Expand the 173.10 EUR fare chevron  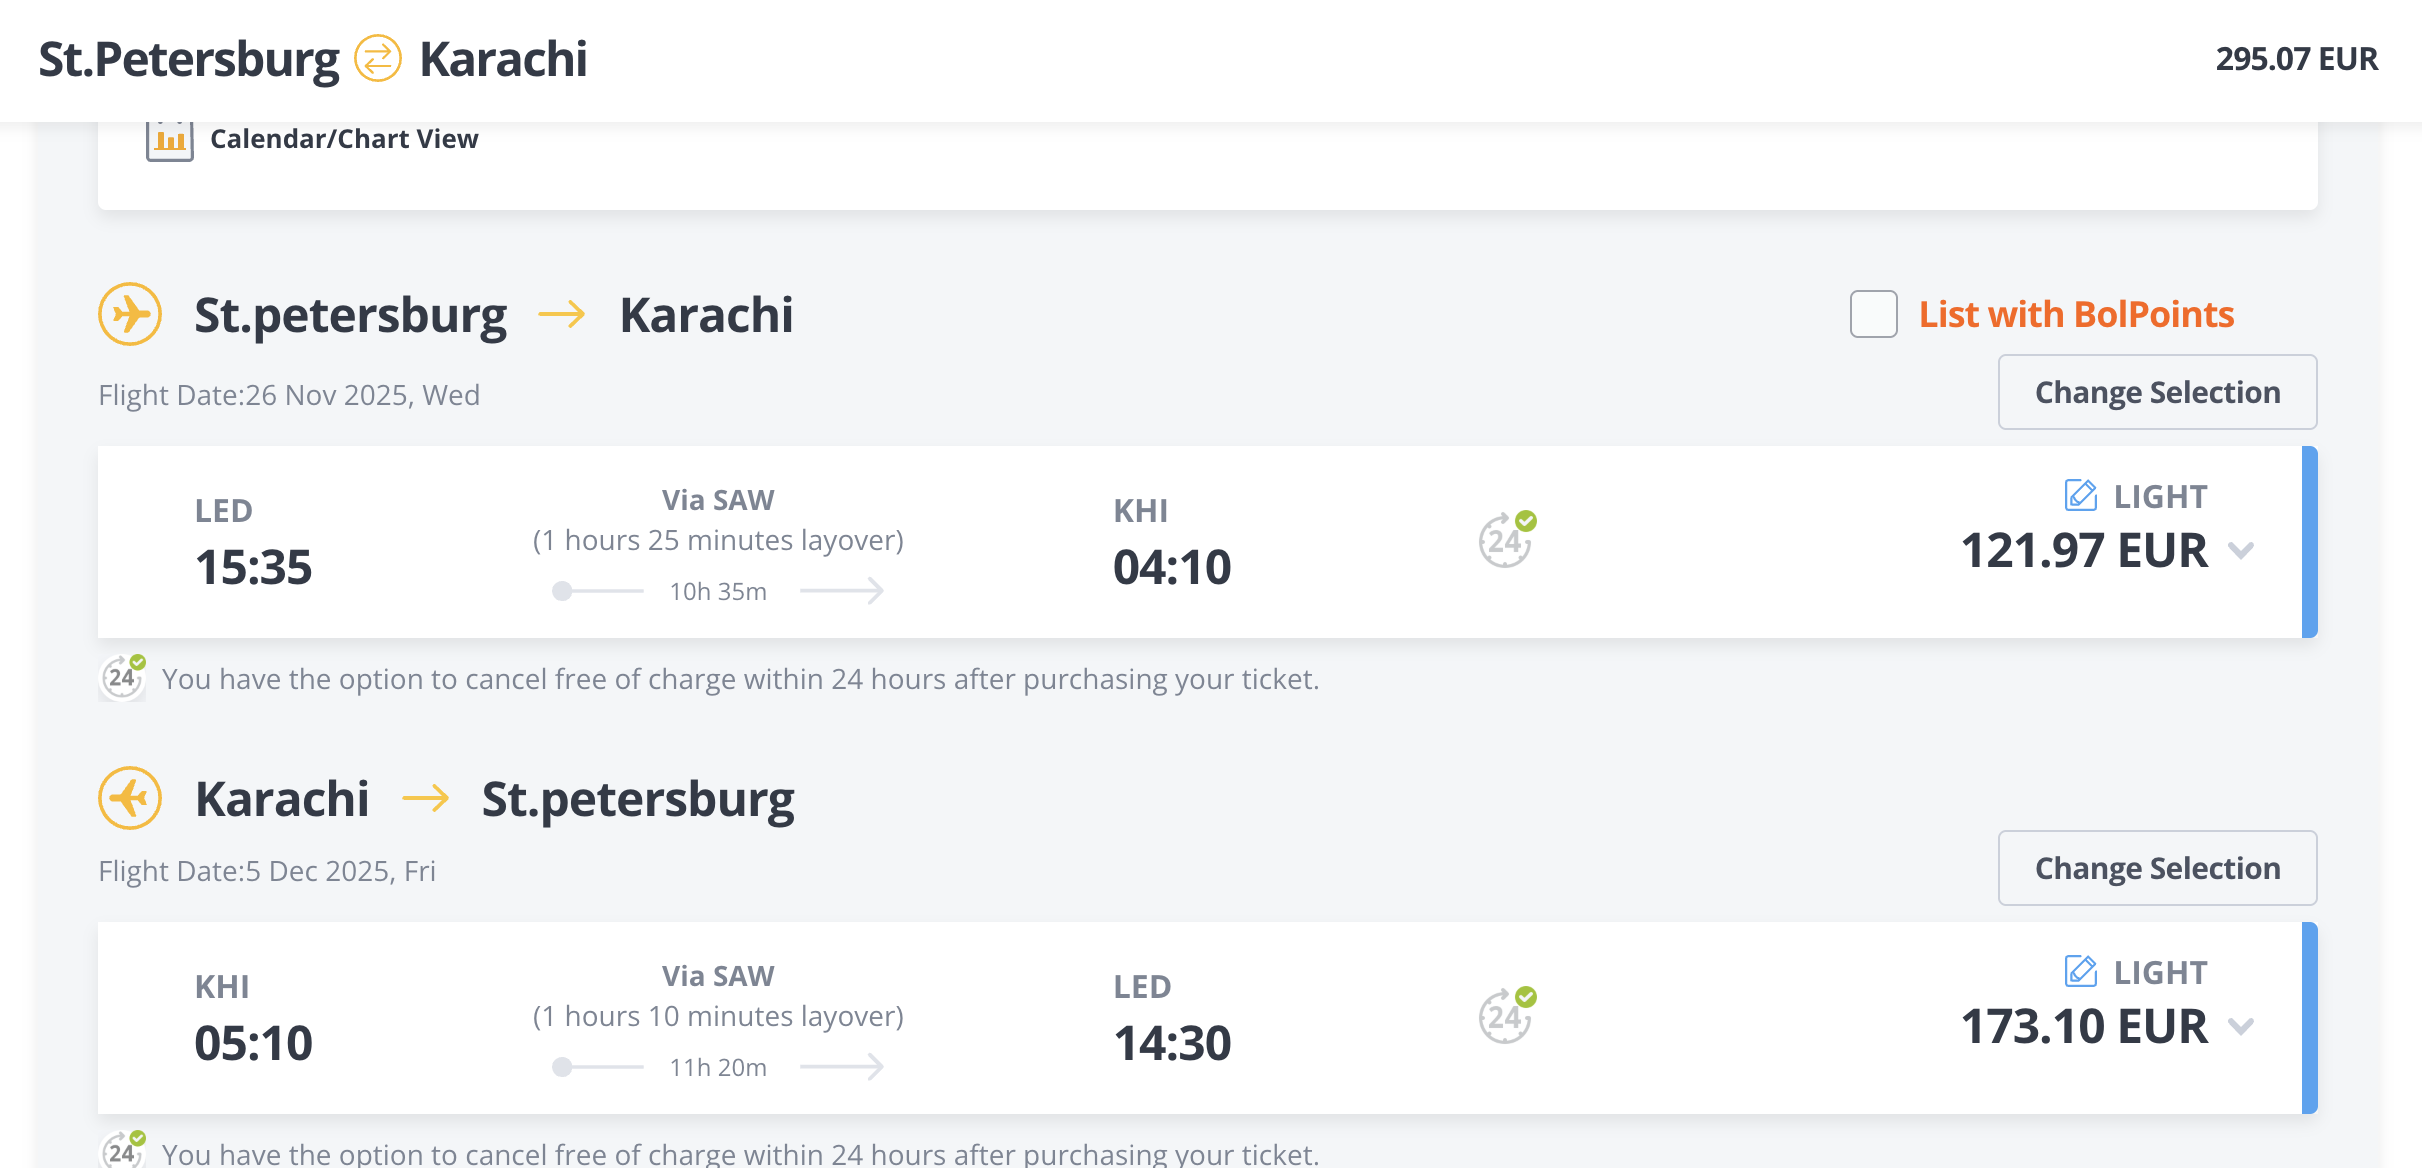point(2241,1026)
